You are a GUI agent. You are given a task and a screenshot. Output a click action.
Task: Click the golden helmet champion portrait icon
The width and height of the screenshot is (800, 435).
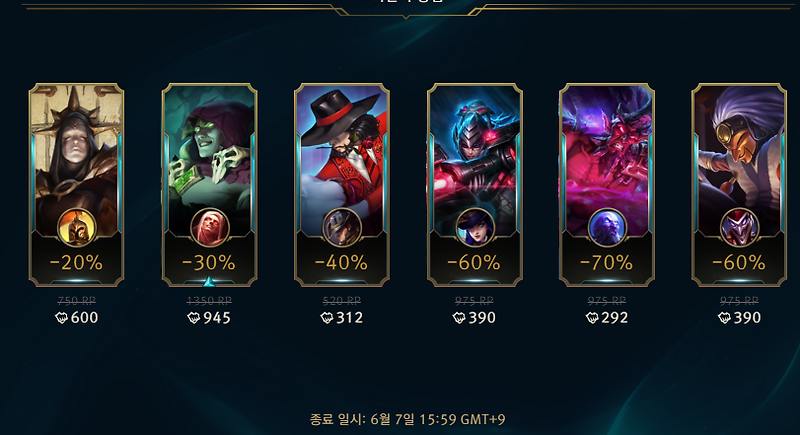coord(77,227)
